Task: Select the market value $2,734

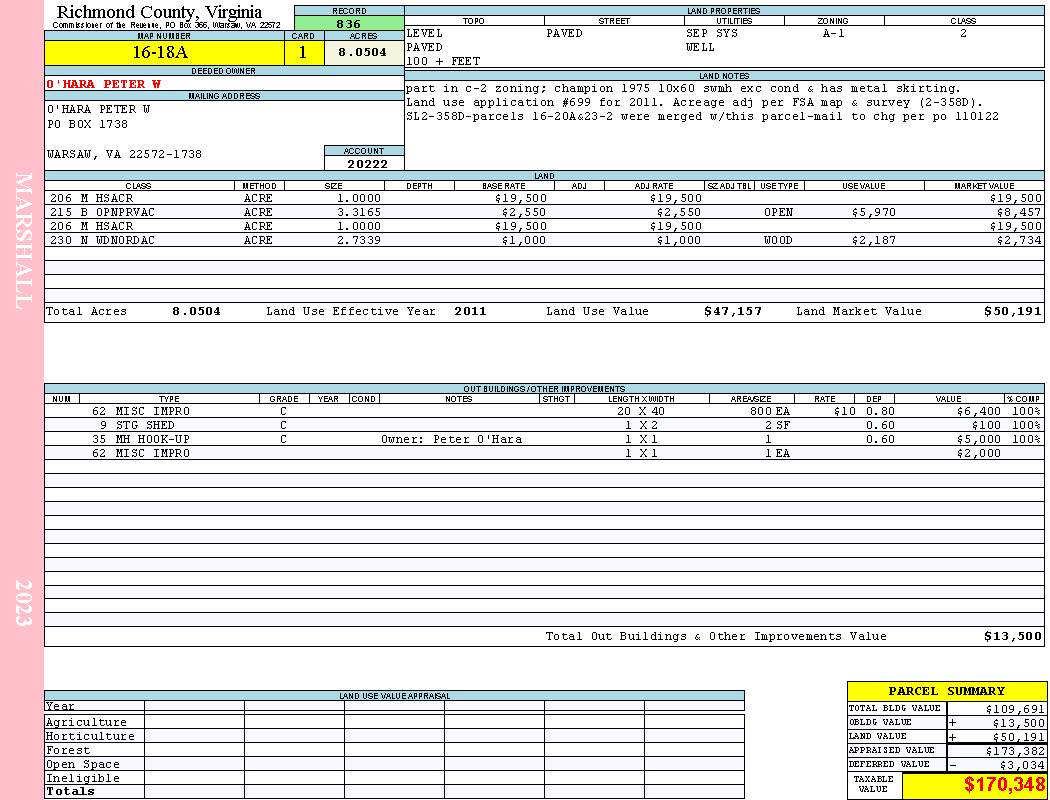Action: tap(1019, 240)
